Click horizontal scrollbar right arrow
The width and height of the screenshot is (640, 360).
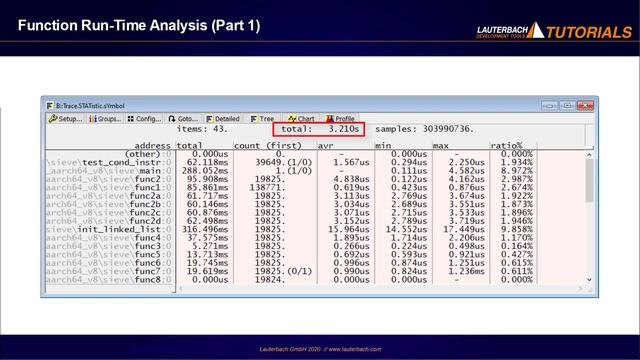[580, 288]
